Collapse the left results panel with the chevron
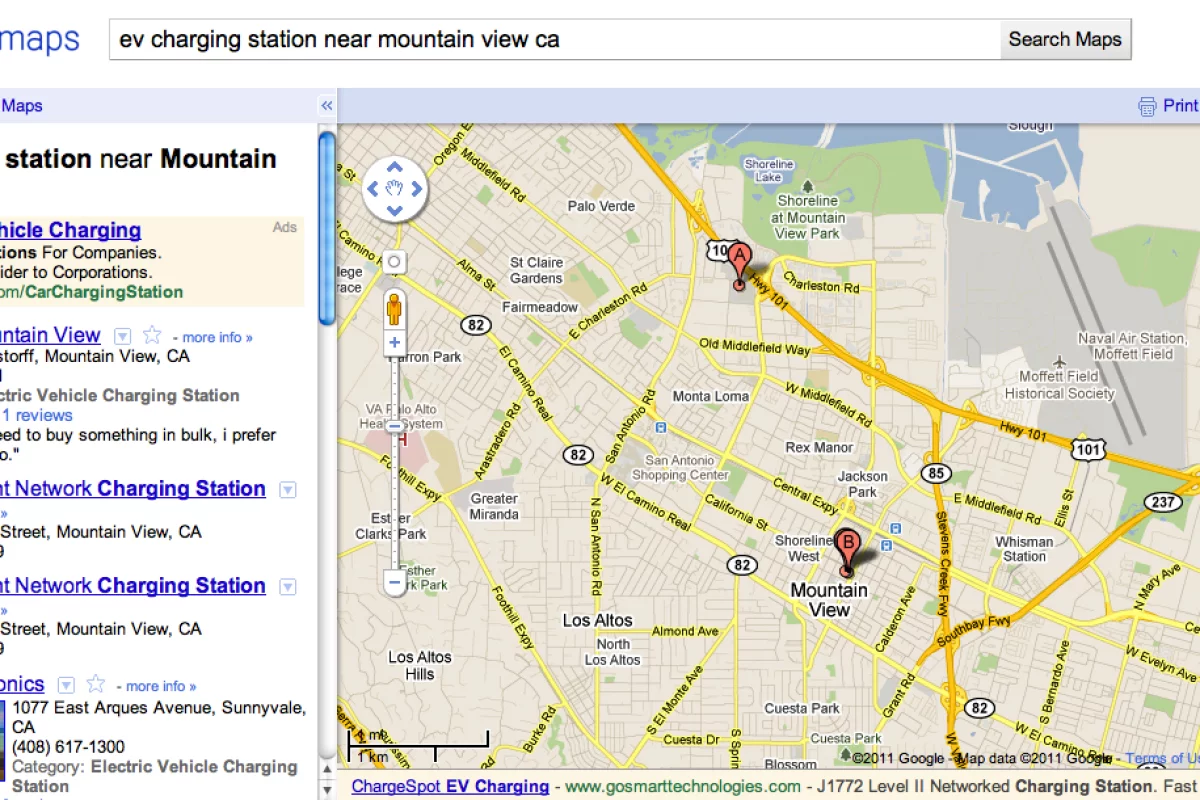This screenshot has width=1200, height=800. [x=326, y=104]
